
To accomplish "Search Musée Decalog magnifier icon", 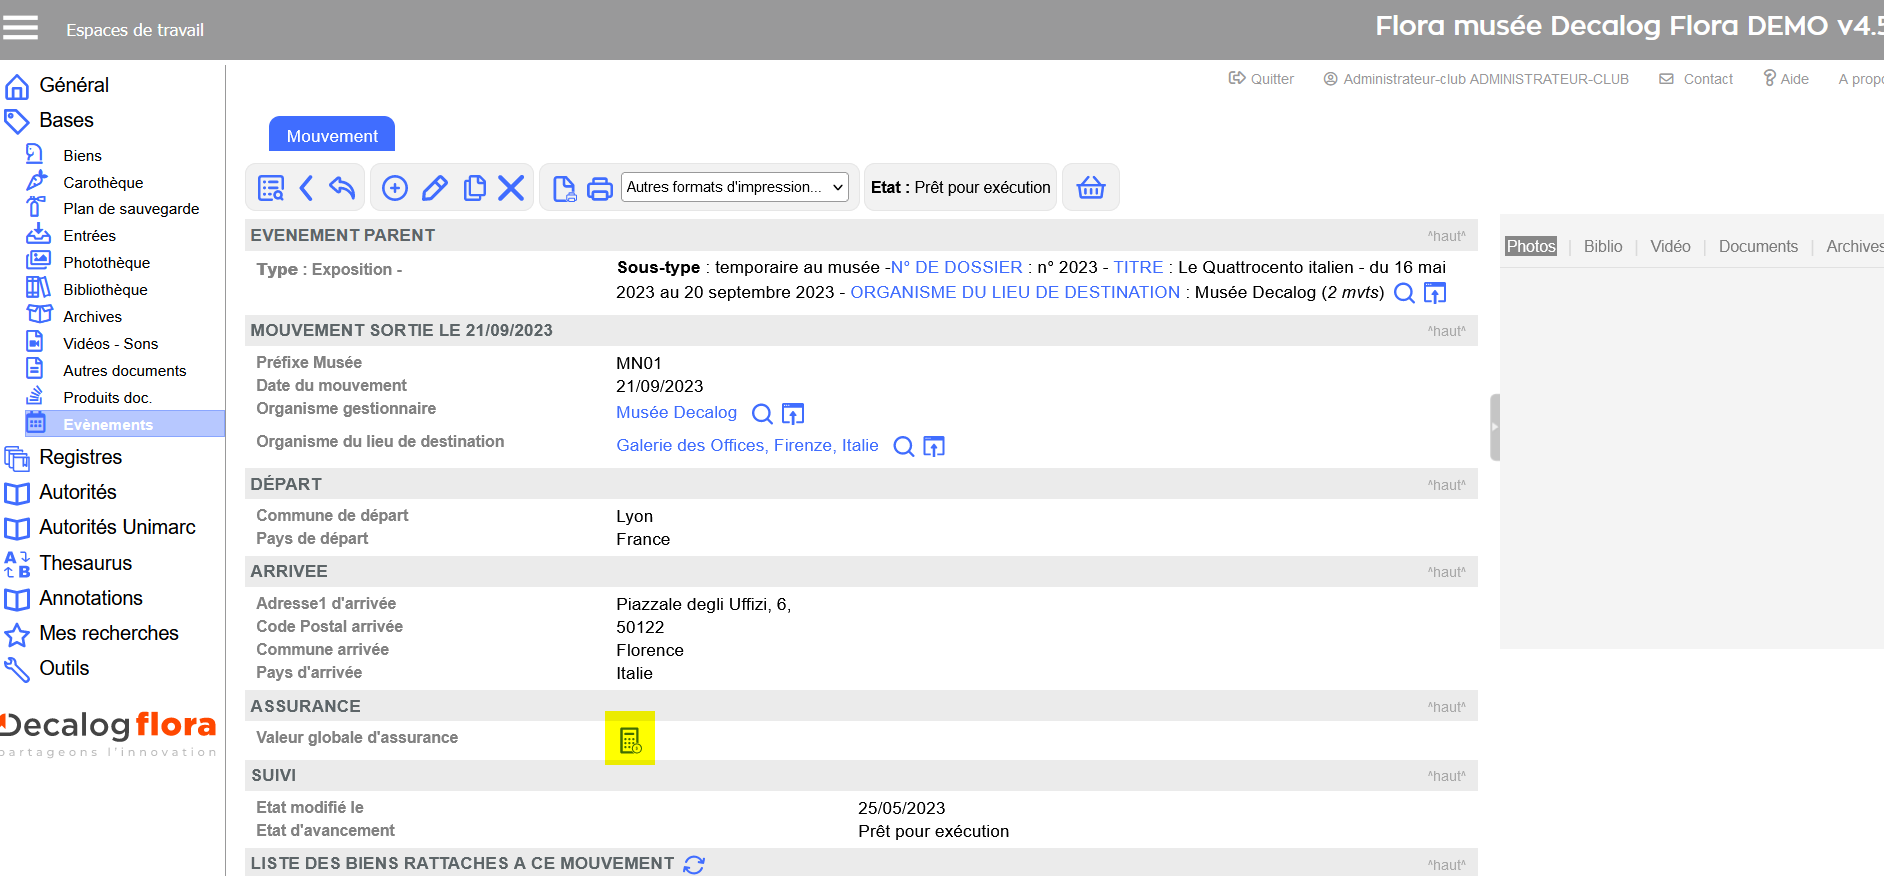I will point(762,414).
